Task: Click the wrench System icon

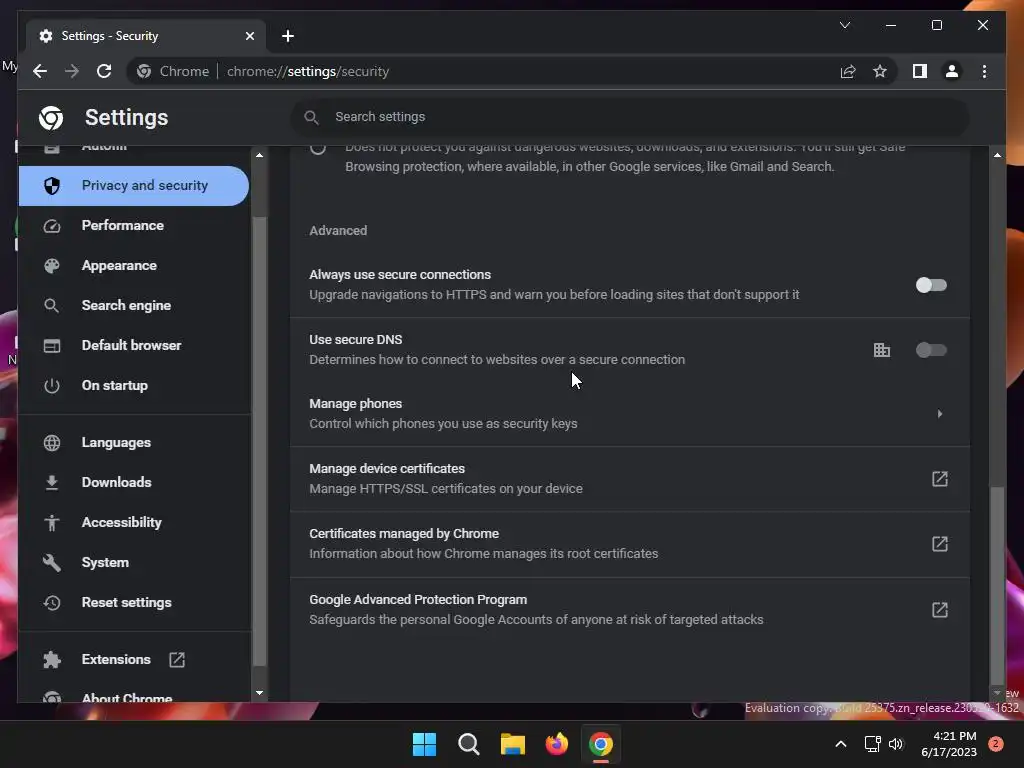Action: (x=52, y=562)
